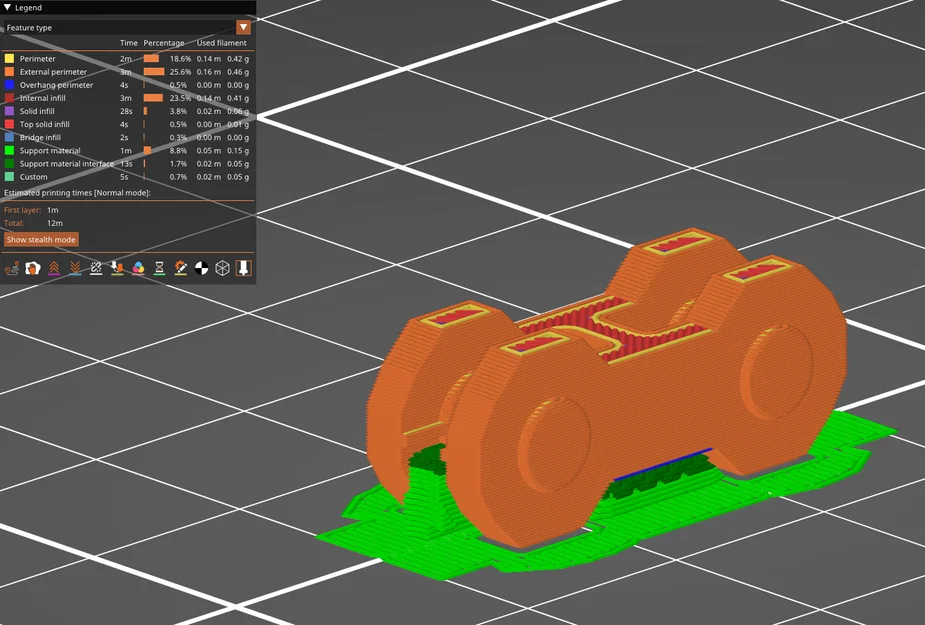Click the Internal infill legend entry
This screenshot has height=625, width=925.
42,98
